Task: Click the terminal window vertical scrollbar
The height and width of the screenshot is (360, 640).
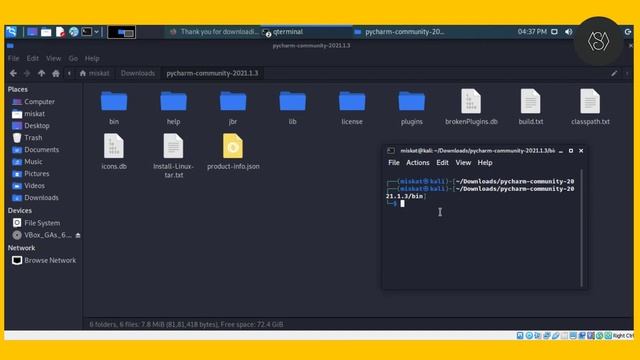Action: [582, 229]
